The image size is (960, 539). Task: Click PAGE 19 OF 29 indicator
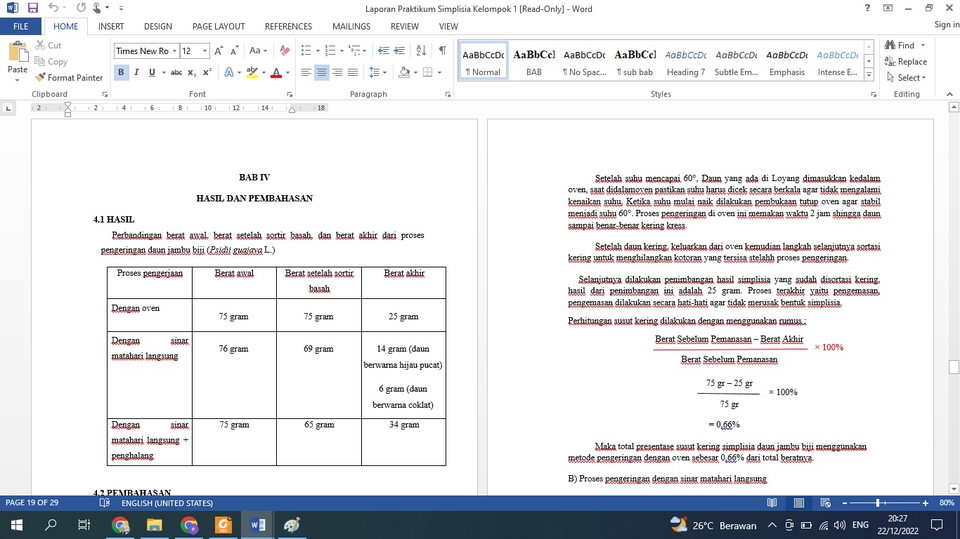(x=32, y=503)
